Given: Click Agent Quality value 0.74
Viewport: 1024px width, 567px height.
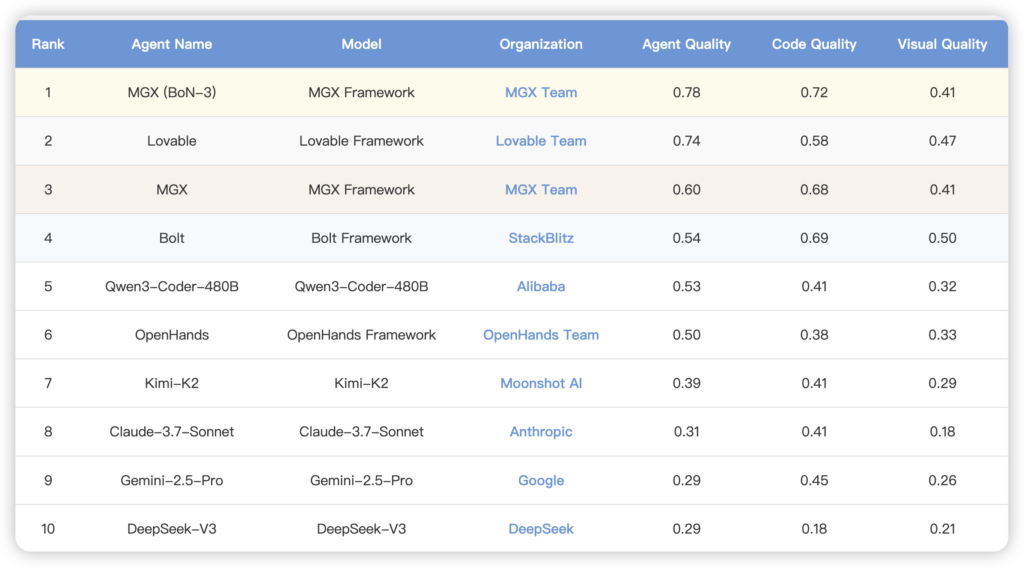Looking at the screenshot, I should (686, 140).
